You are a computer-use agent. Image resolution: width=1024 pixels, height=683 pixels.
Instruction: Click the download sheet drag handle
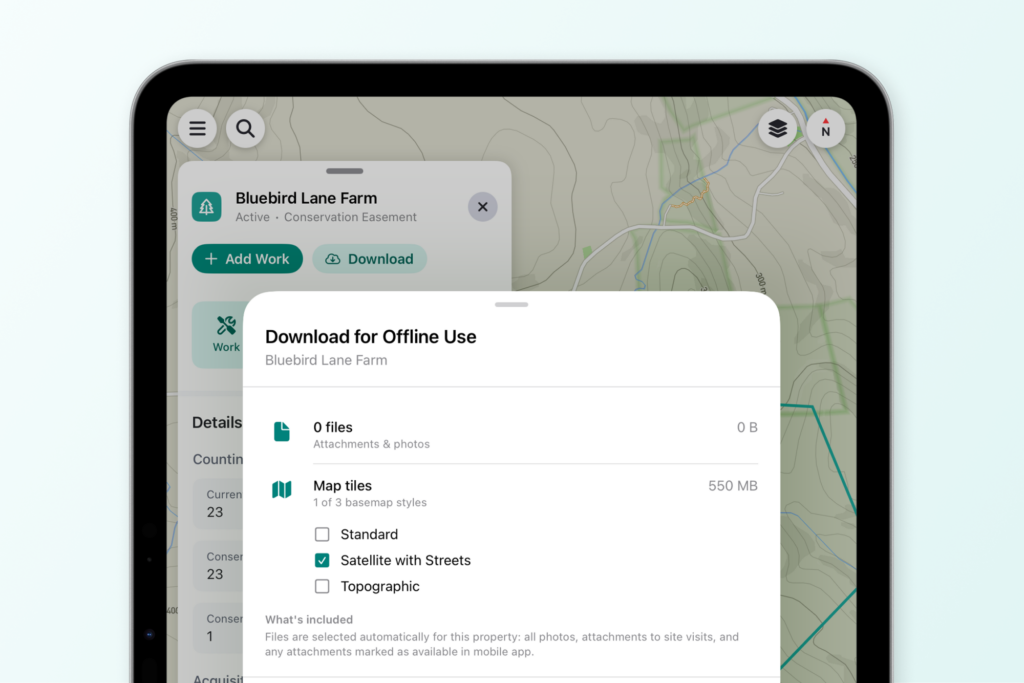511,304
